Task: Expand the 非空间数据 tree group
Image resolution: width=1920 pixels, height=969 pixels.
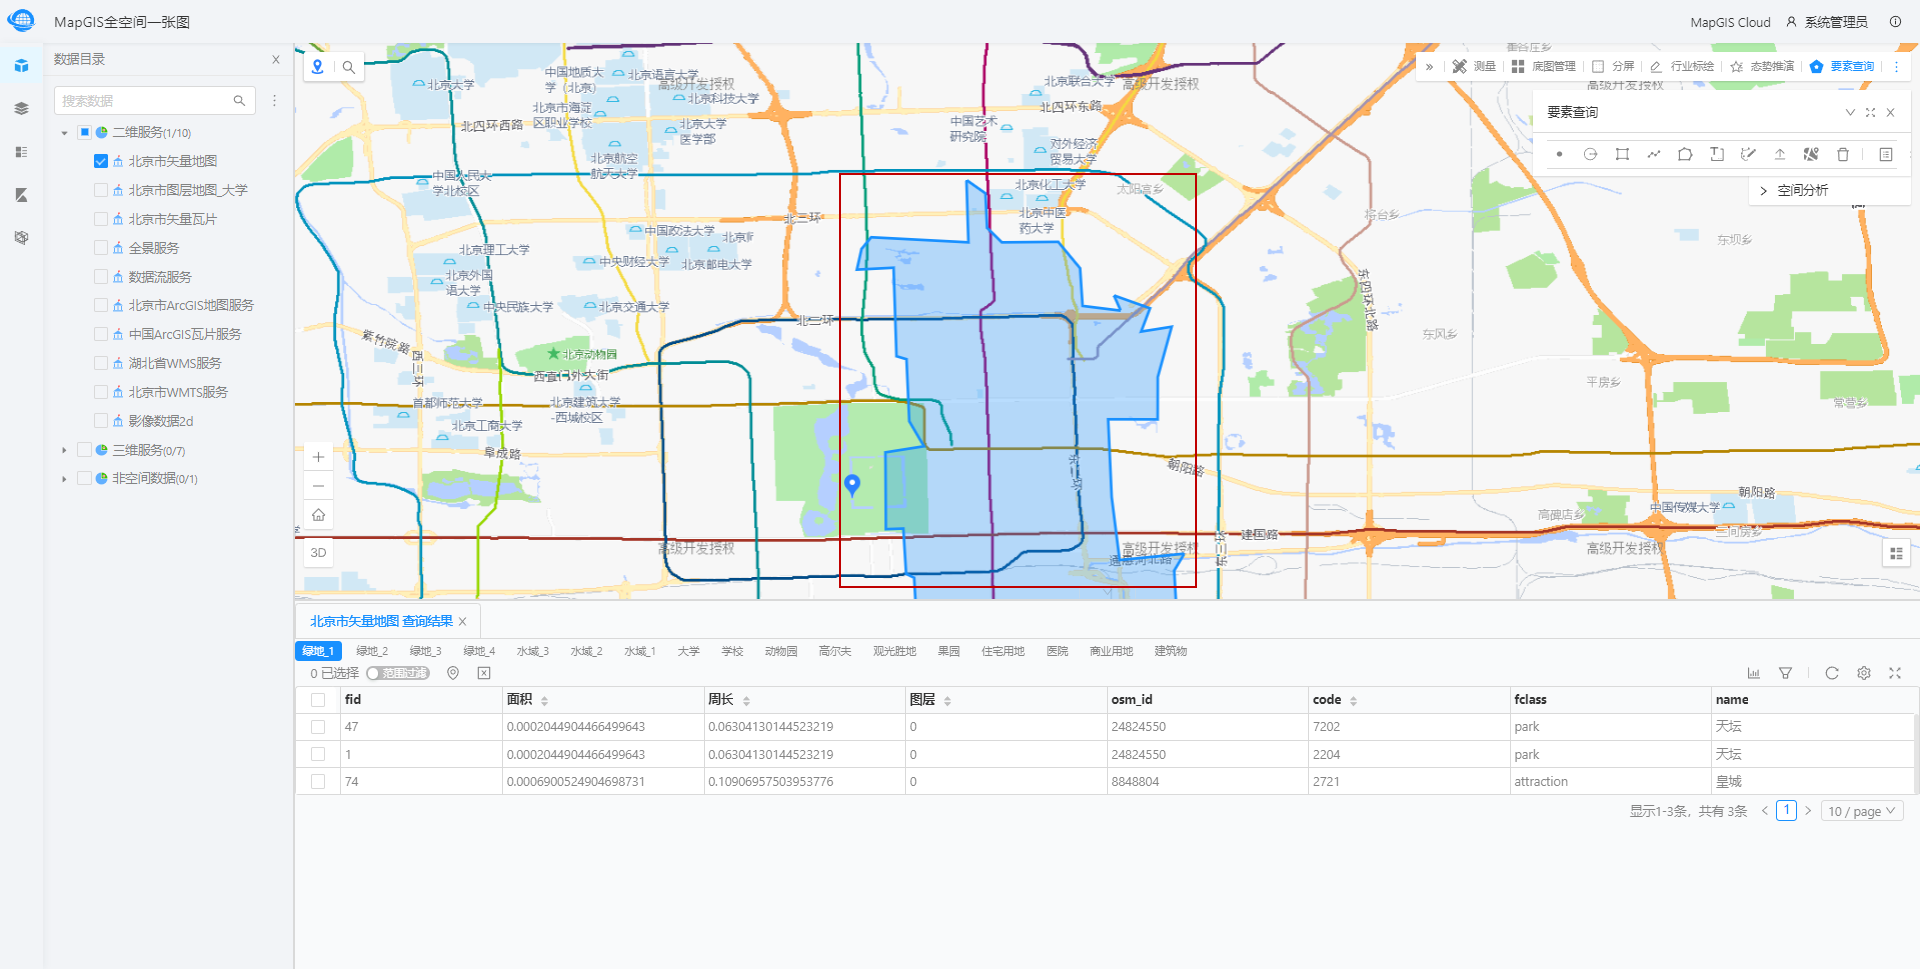Action: 64,479
